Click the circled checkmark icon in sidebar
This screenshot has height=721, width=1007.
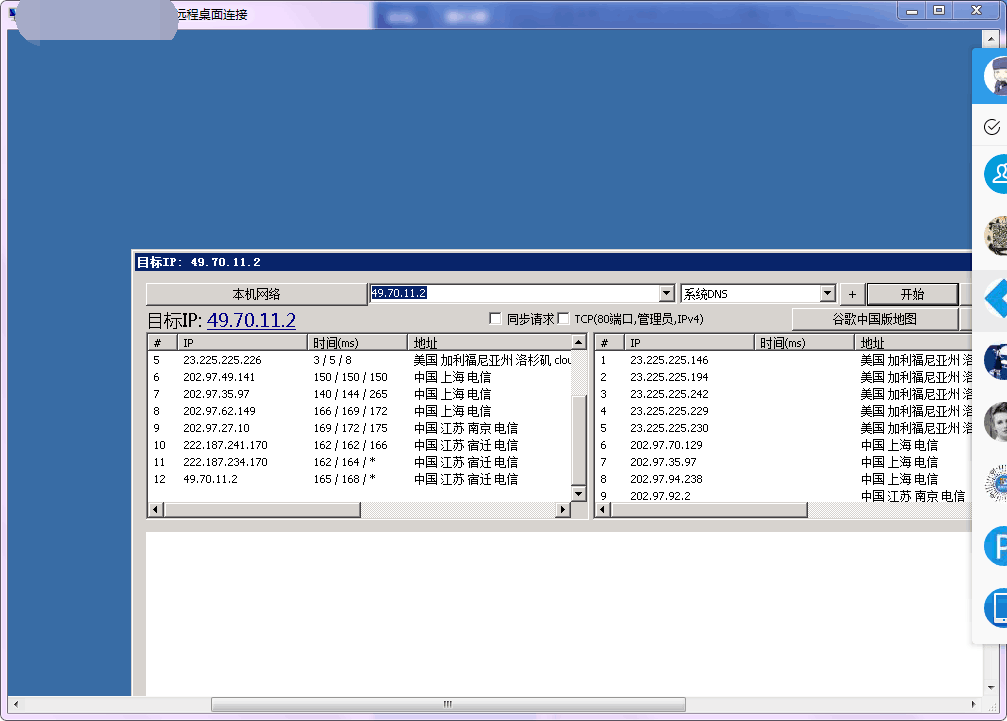992,126
